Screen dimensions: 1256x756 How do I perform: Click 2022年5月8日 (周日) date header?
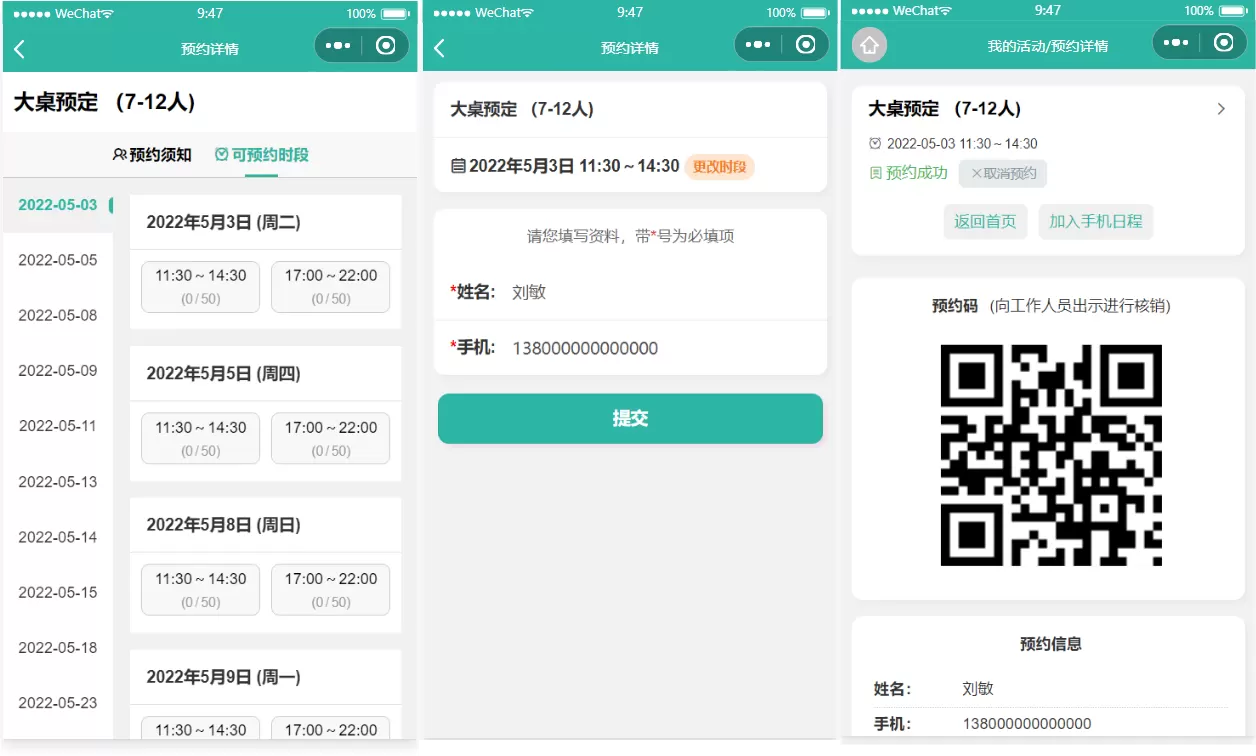[x=224, y=525]
